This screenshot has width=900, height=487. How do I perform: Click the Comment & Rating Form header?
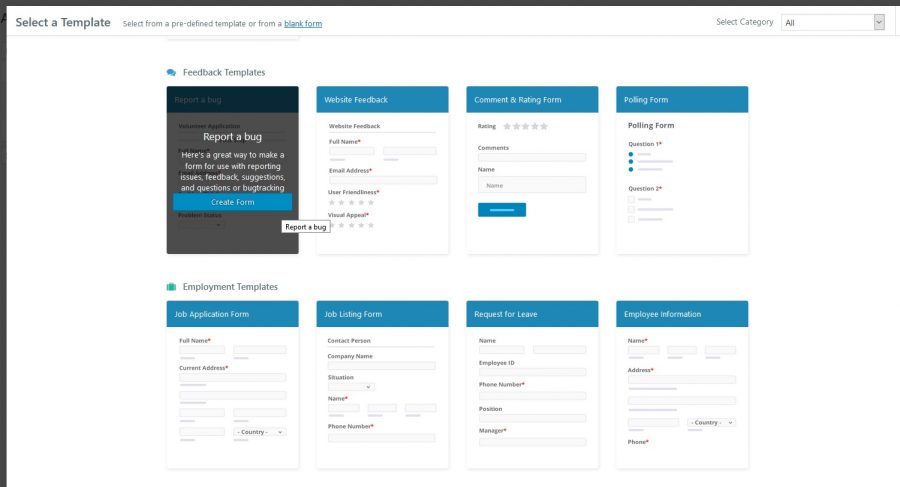pyautogui.click(x=532, y=99)
